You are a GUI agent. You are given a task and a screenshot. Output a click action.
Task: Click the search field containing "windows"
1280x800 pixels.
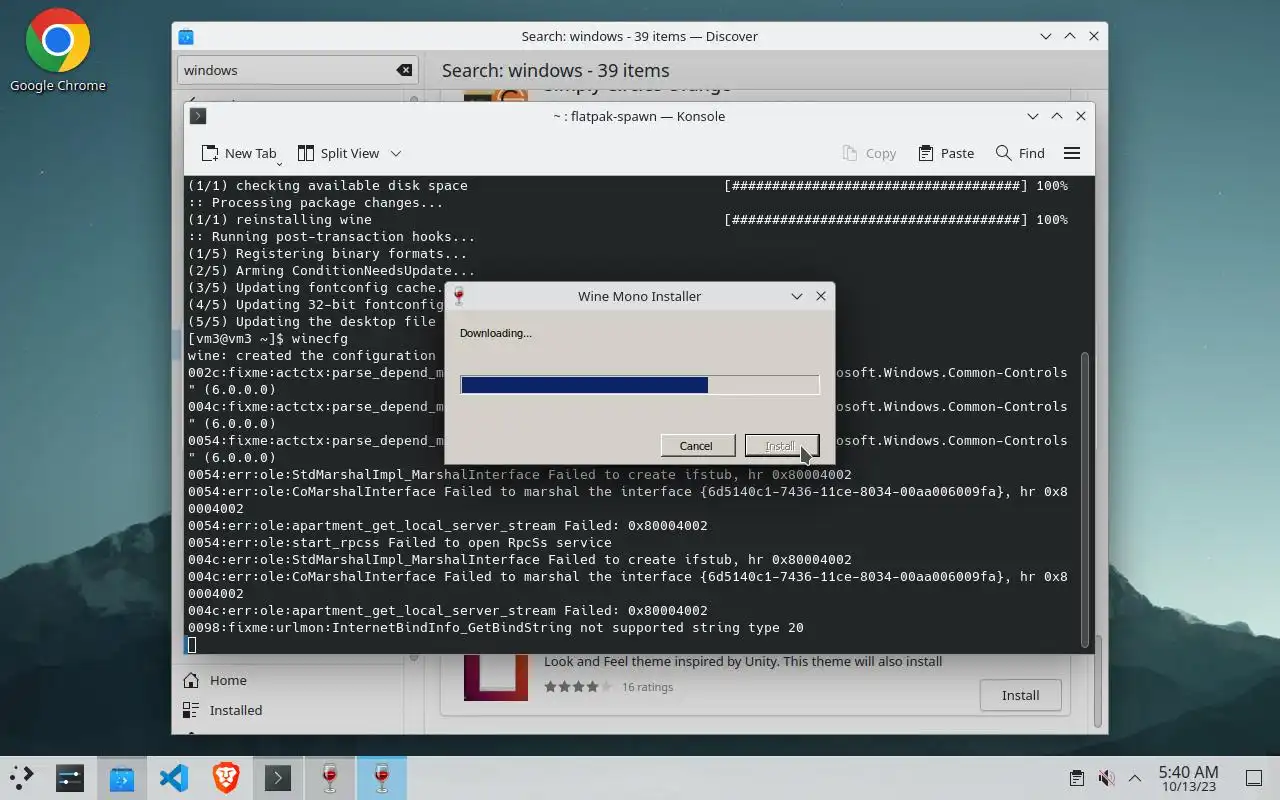(298, 70)
